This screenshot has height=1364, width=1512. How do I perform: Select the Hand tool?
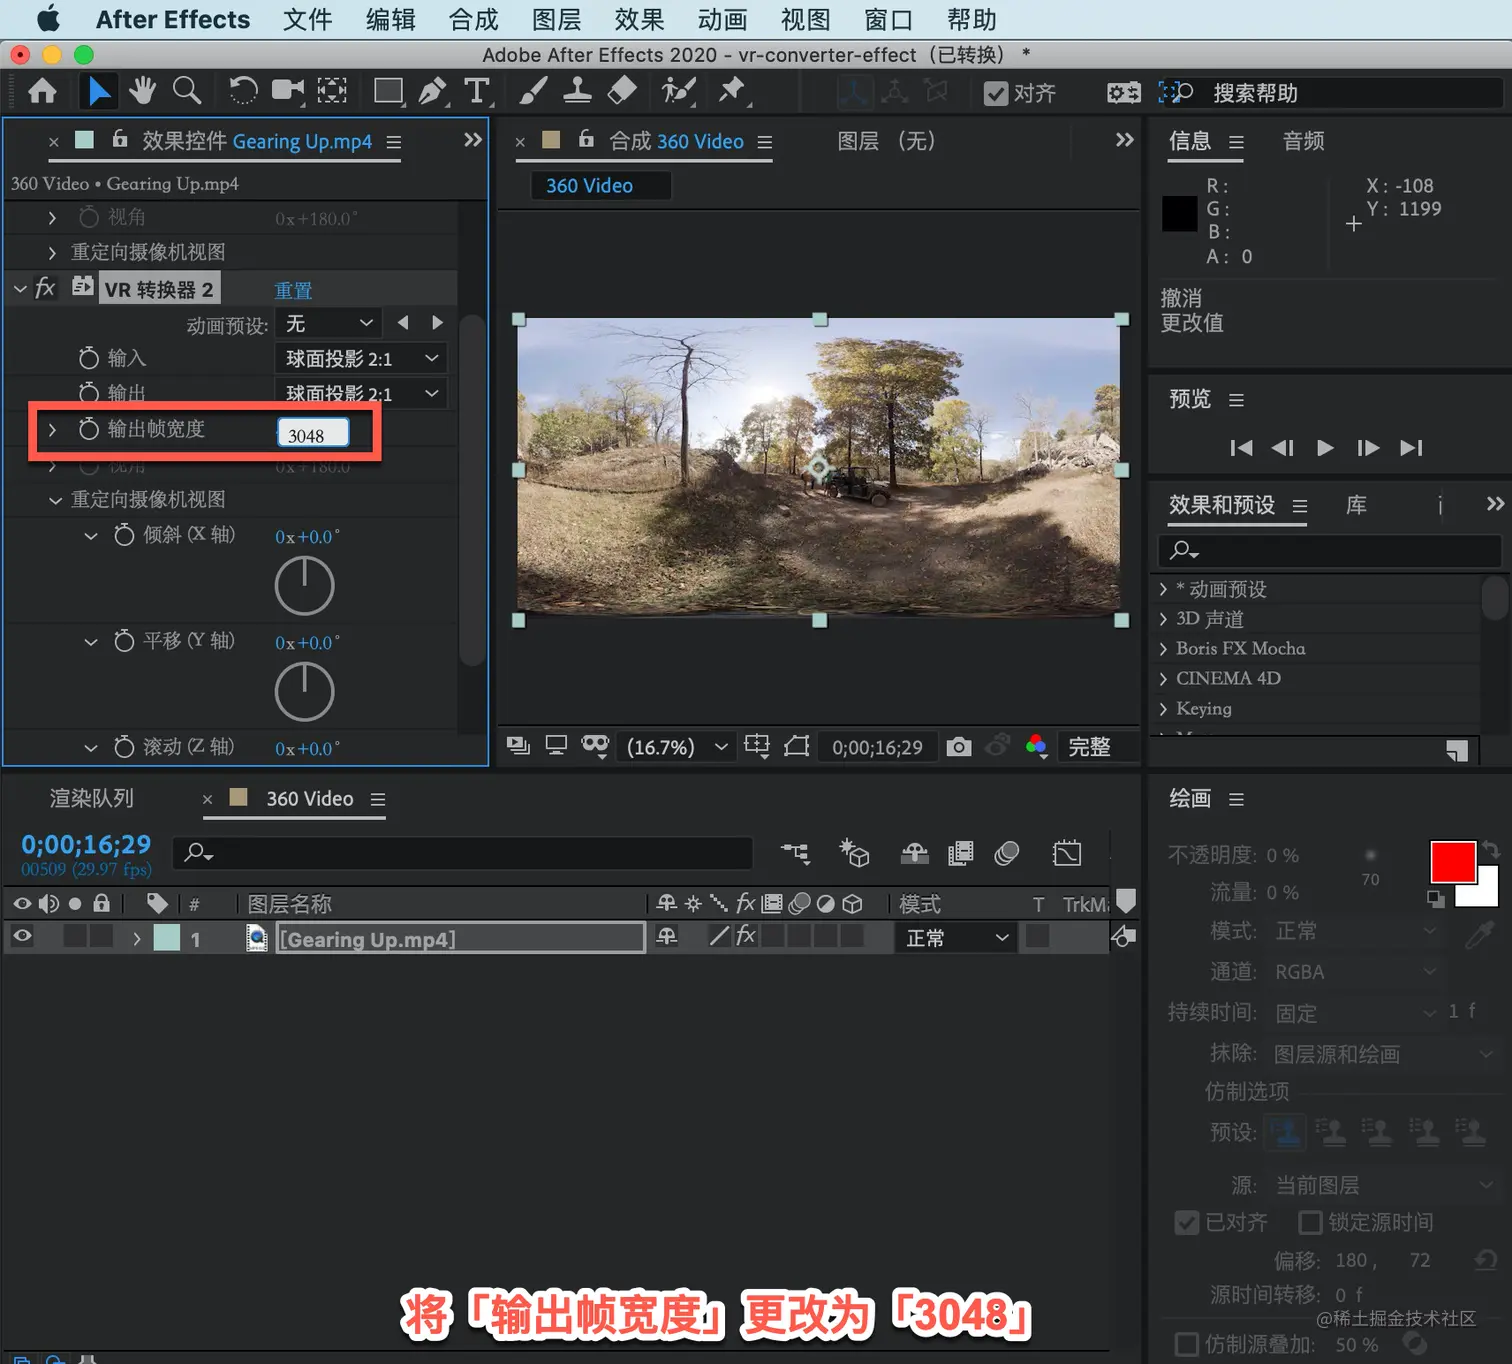(142, 91)
